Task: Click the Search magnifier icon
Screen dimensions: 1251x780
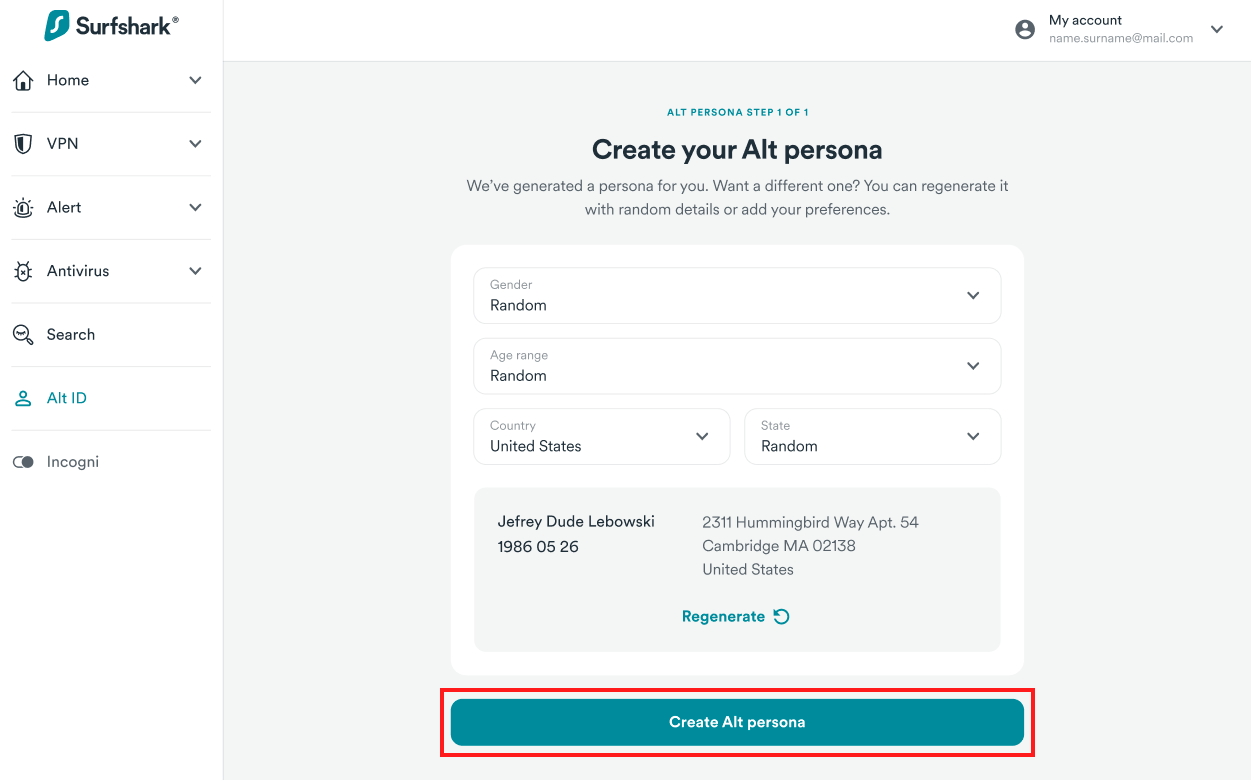Action: [x=23, y=335]
